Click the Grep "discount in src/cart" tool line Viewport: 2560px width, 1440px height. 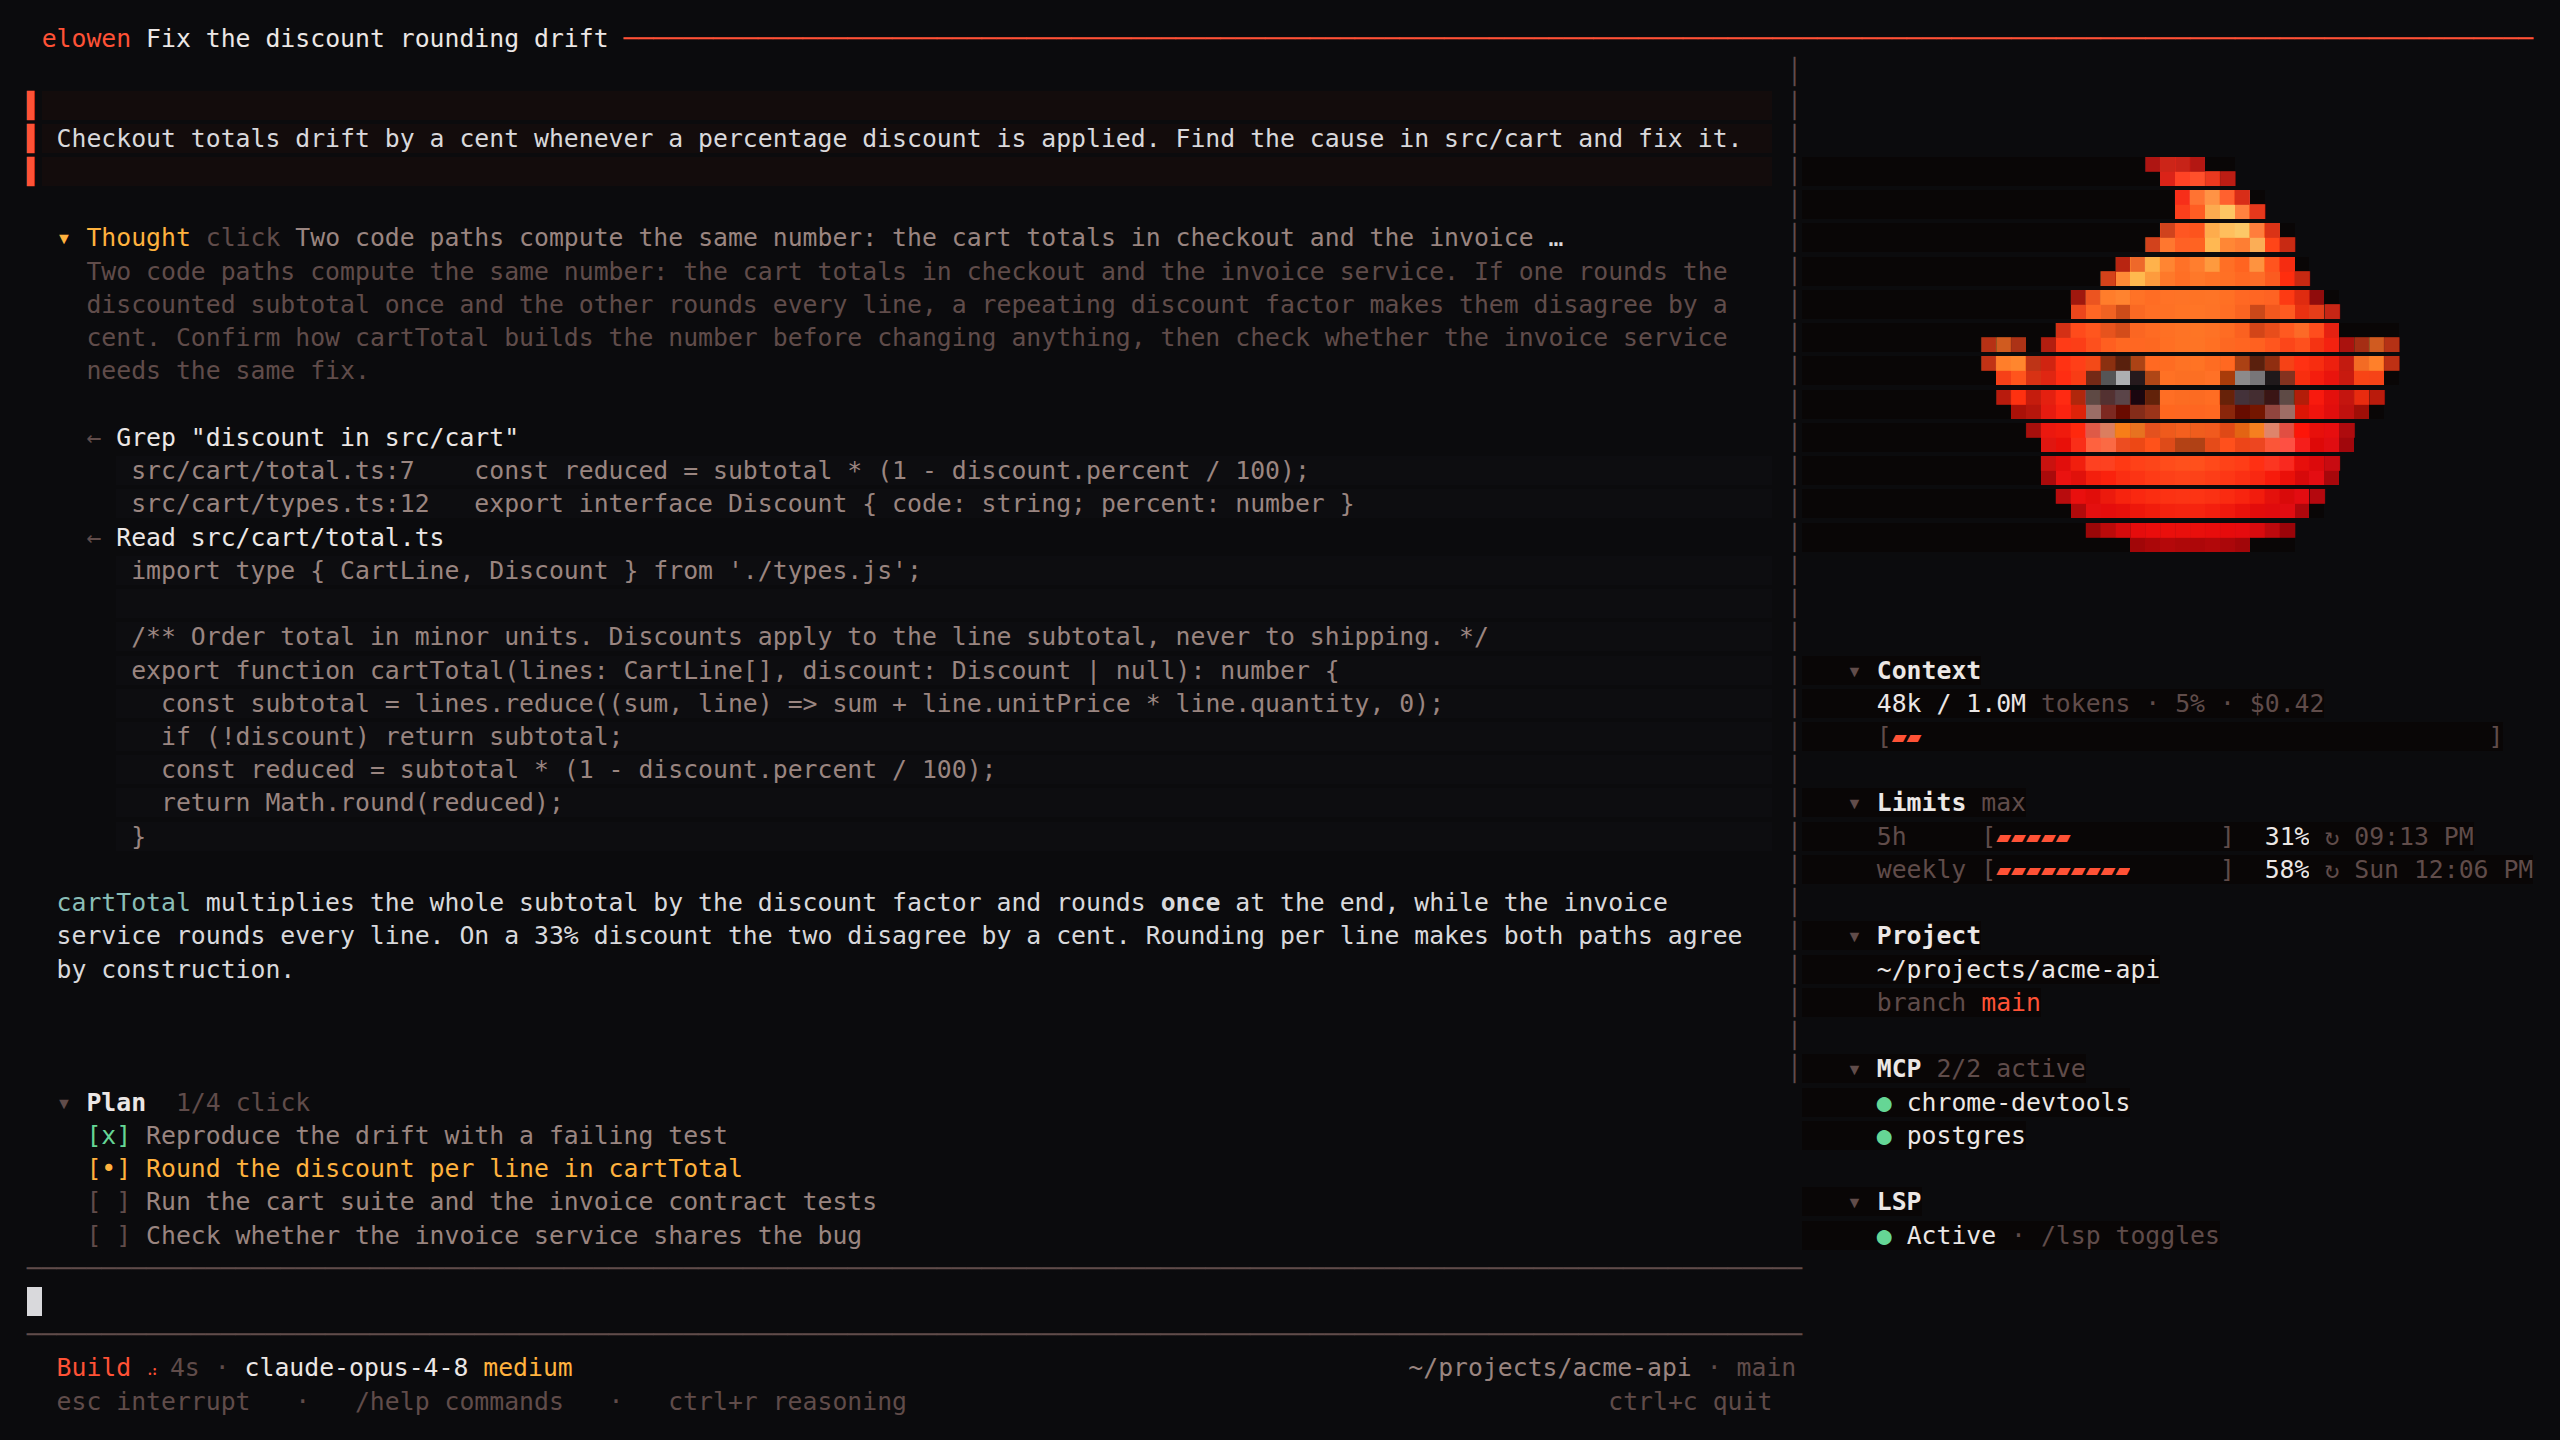point(317,438)
